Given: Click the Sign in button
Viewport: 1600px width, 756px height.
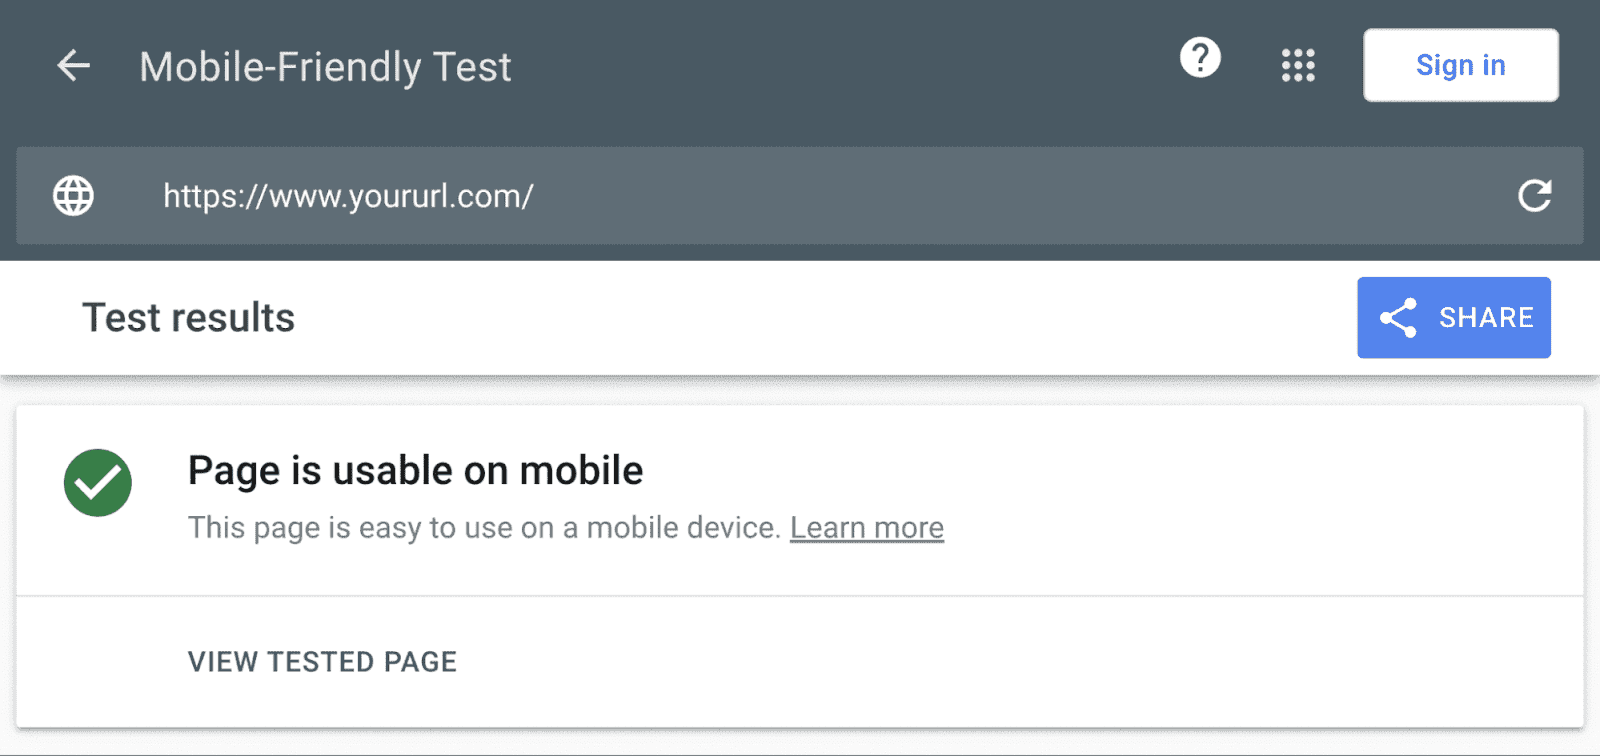Looking at the screenshot, I should (x=1460, y=65).
